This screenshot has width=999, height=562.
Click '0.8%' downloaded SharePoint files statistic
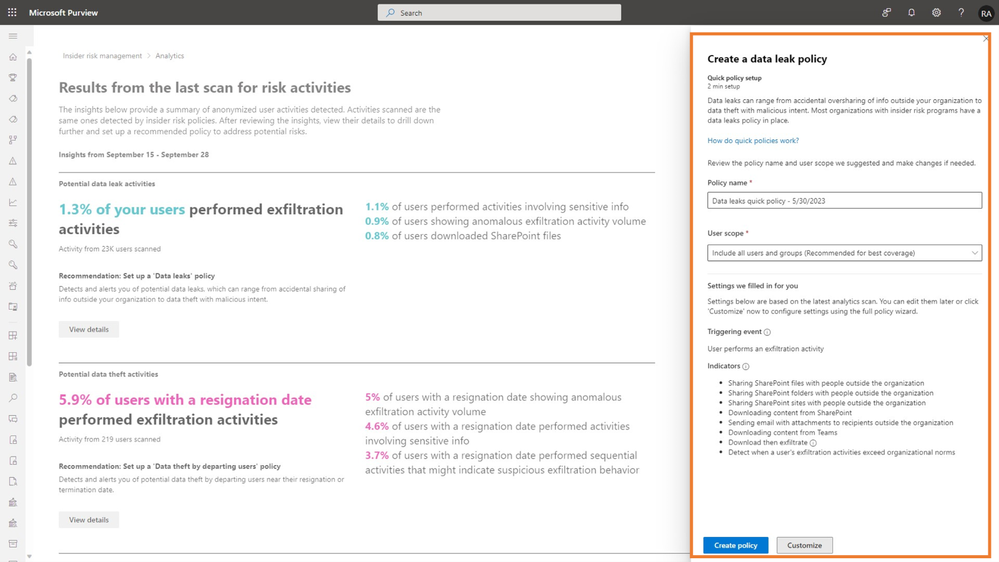click(x=377, y=236)
